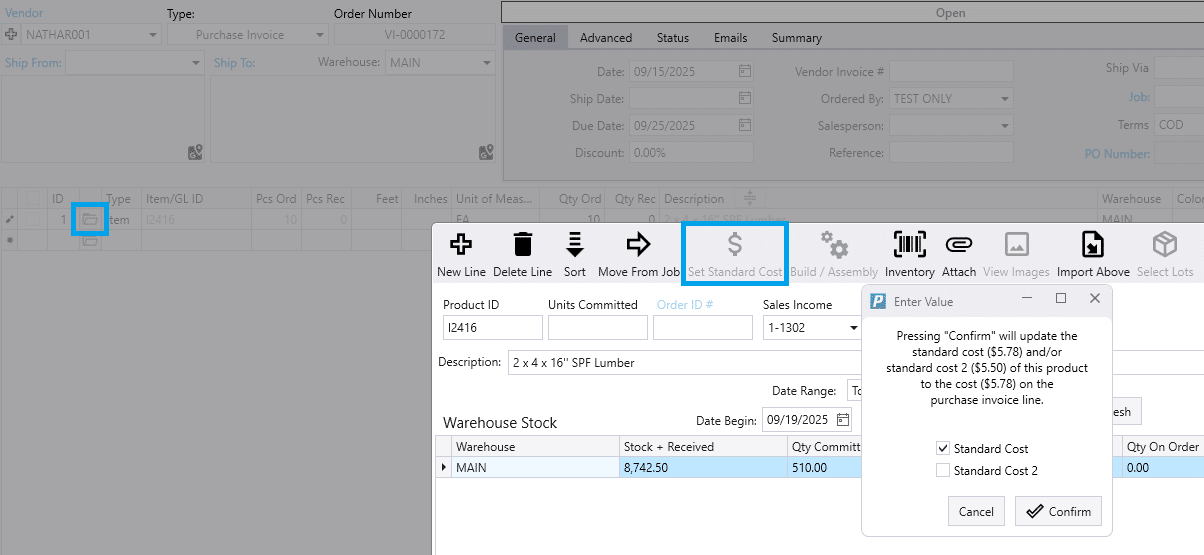Click the Product ID input field

(492, 328)
